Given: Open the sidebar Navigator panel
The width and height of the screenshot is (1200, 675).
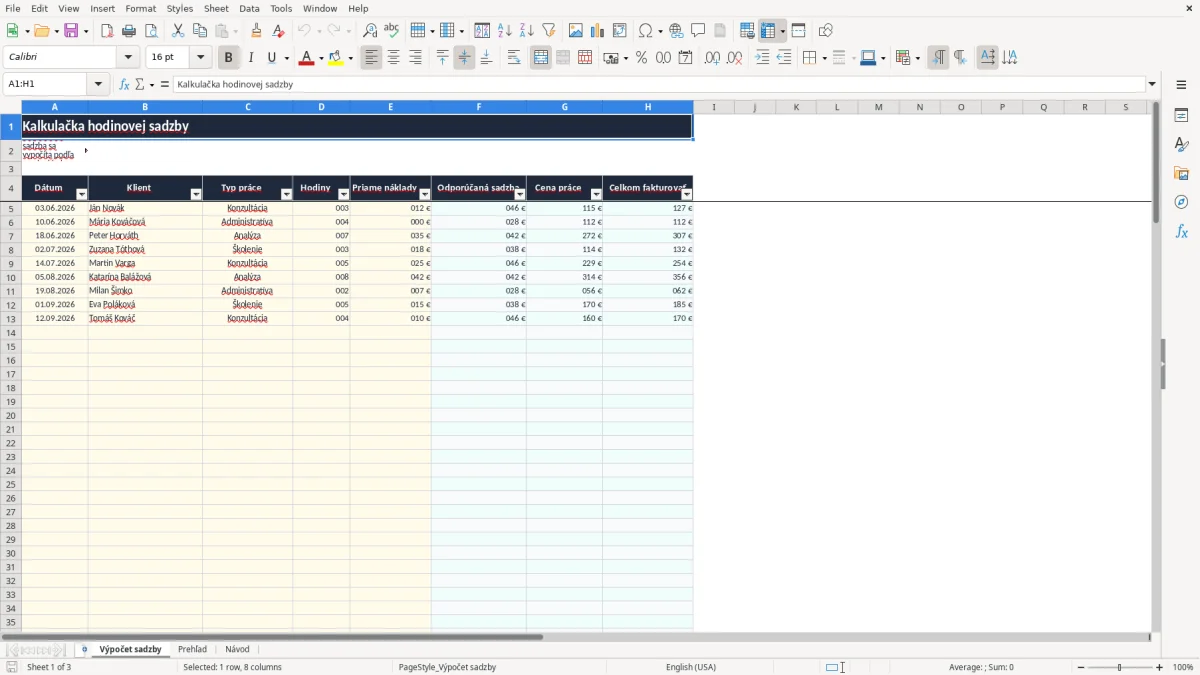Looking at the screenshot, I should click(x=1181, y=203).
